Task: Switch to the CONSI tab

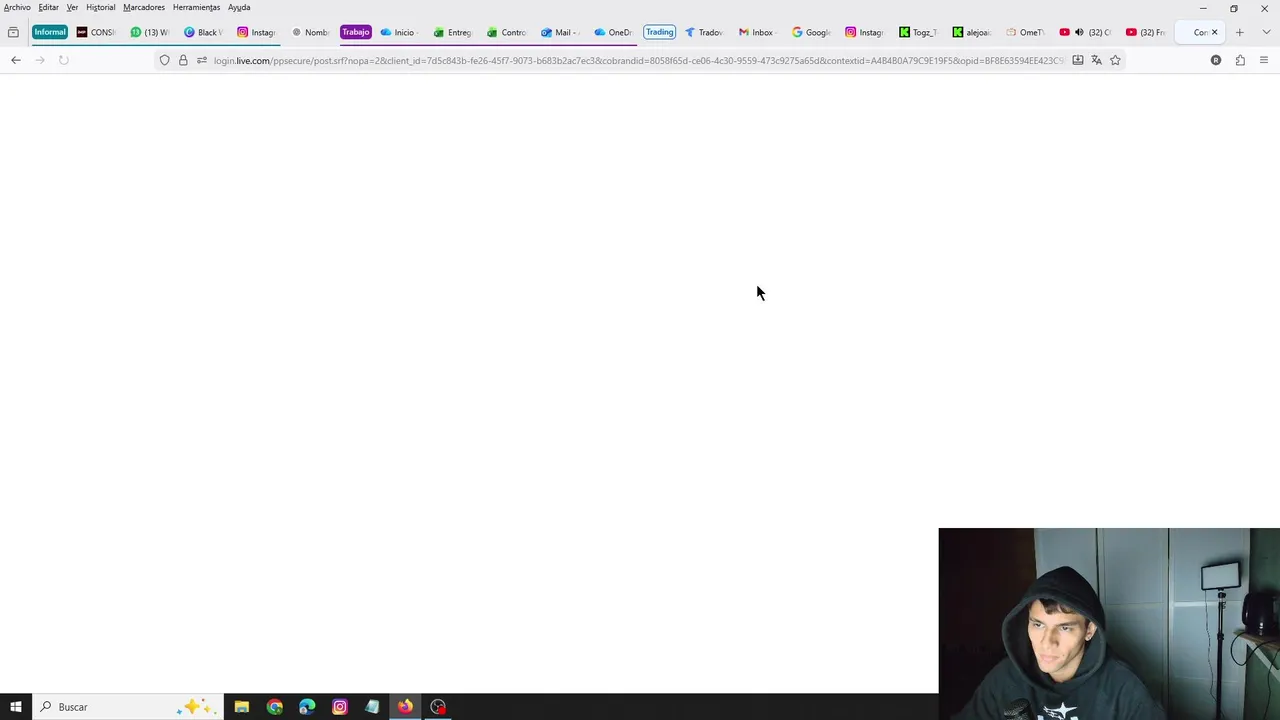Action: (x=97, y=32)
